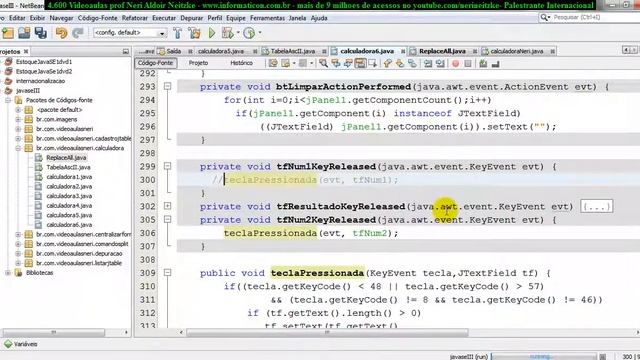Image resolution: width=640 pixels, height=360 pixels.
Task: Collapse the tfNum2KeyReleased method fold
Action: coord(167,219)
